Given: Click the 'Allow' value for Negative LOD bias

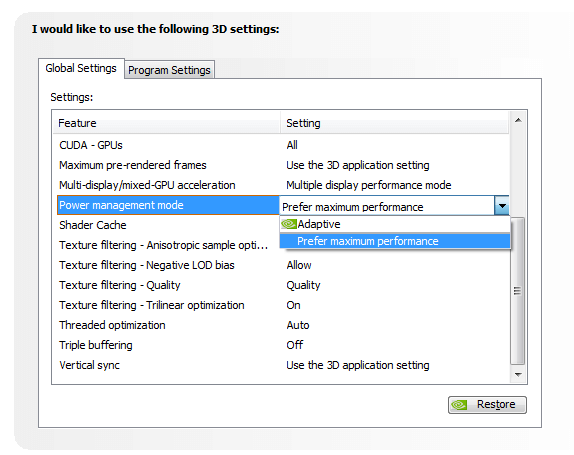Looking at the screenshot, I should pos(299,265).
